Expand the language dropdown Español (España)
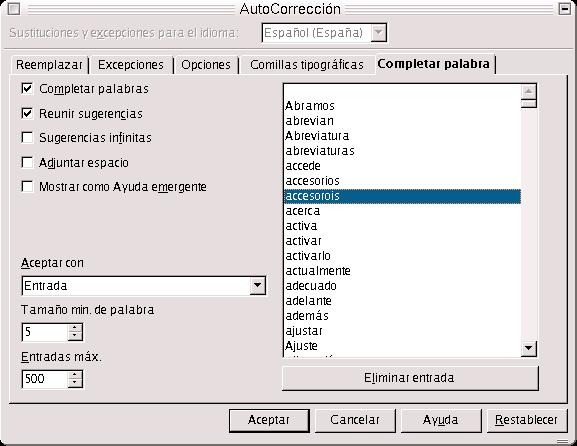This screenshot has height=446, width=577. click(378, 33)
